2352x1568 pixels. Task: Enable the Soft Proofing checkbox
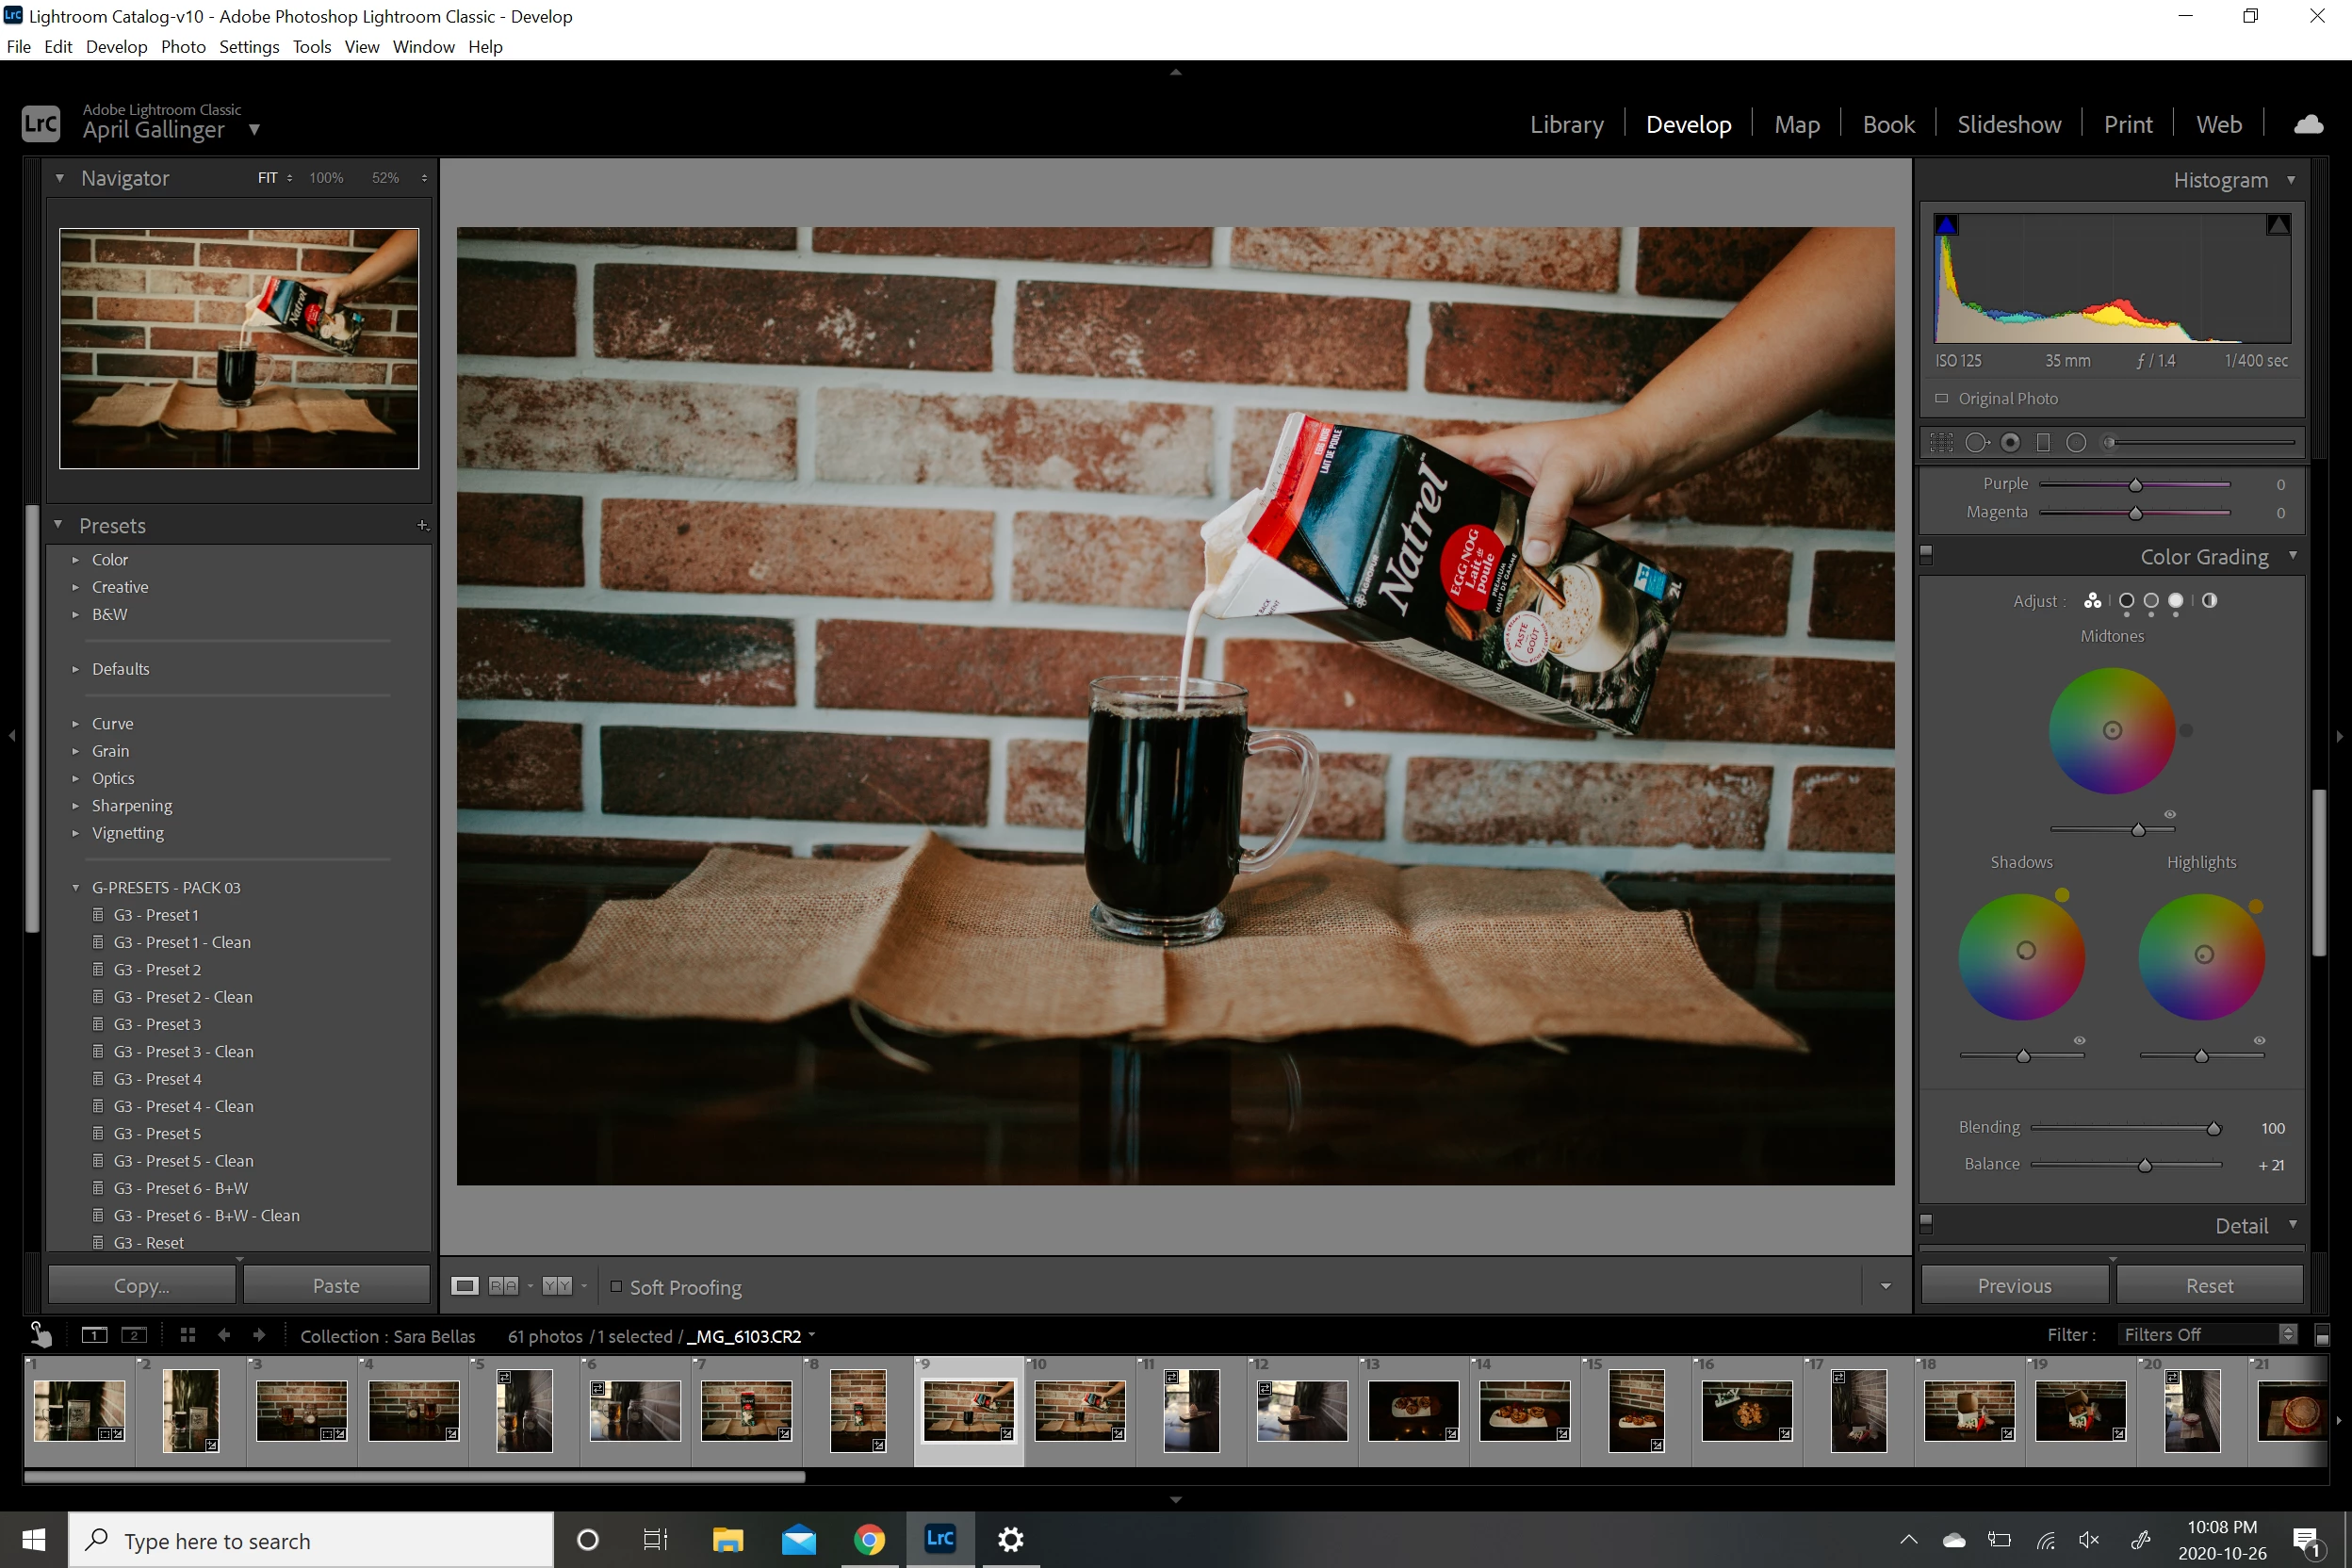coord(616,1287)
